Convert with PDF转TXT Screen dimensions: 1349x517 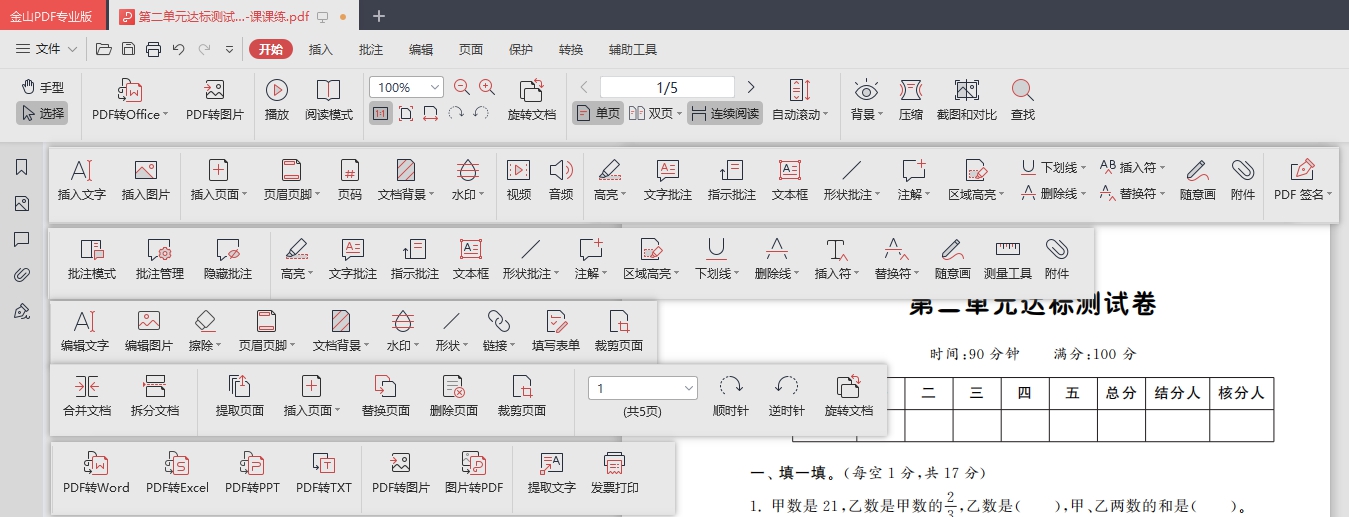pyautogui.click(x=323, y=474)
